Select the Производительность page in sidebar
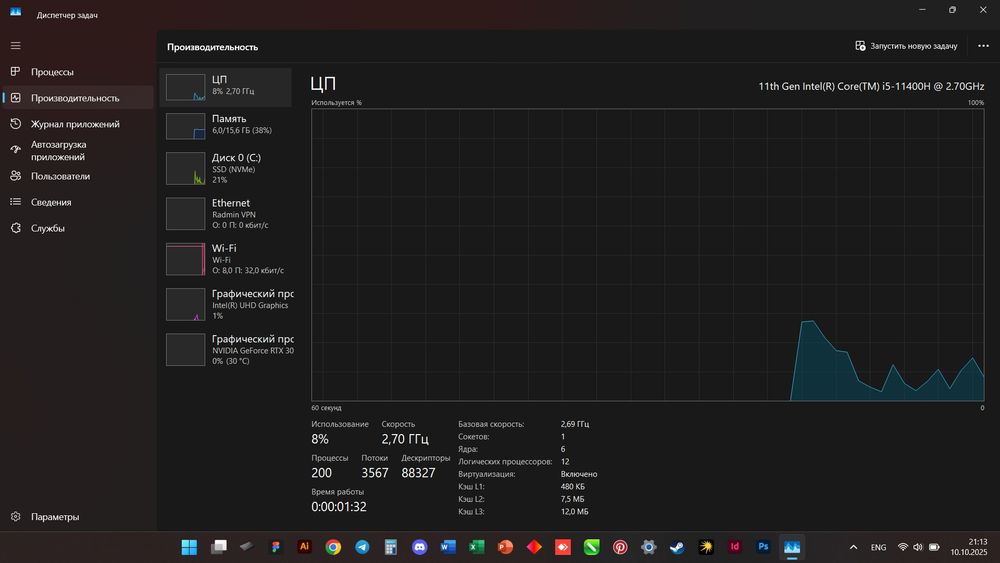Screen dimensions: 1000x563 coord(78,98)
